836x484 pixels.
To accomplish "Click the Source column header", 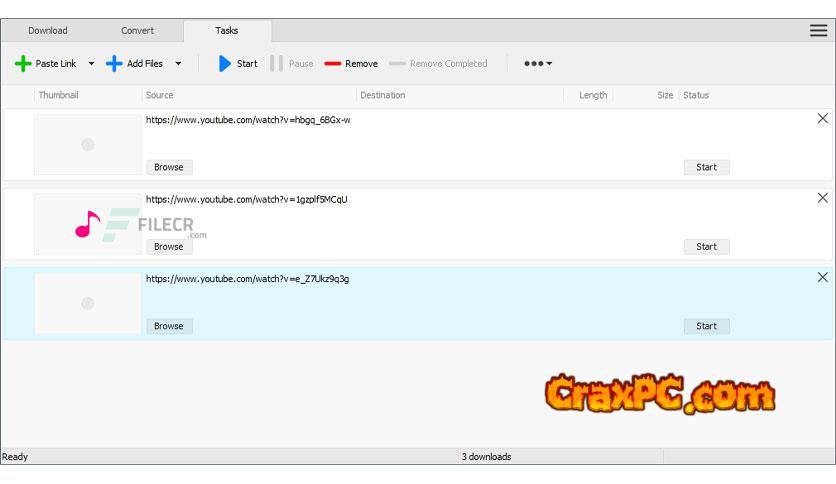I will tap(160, 95).
